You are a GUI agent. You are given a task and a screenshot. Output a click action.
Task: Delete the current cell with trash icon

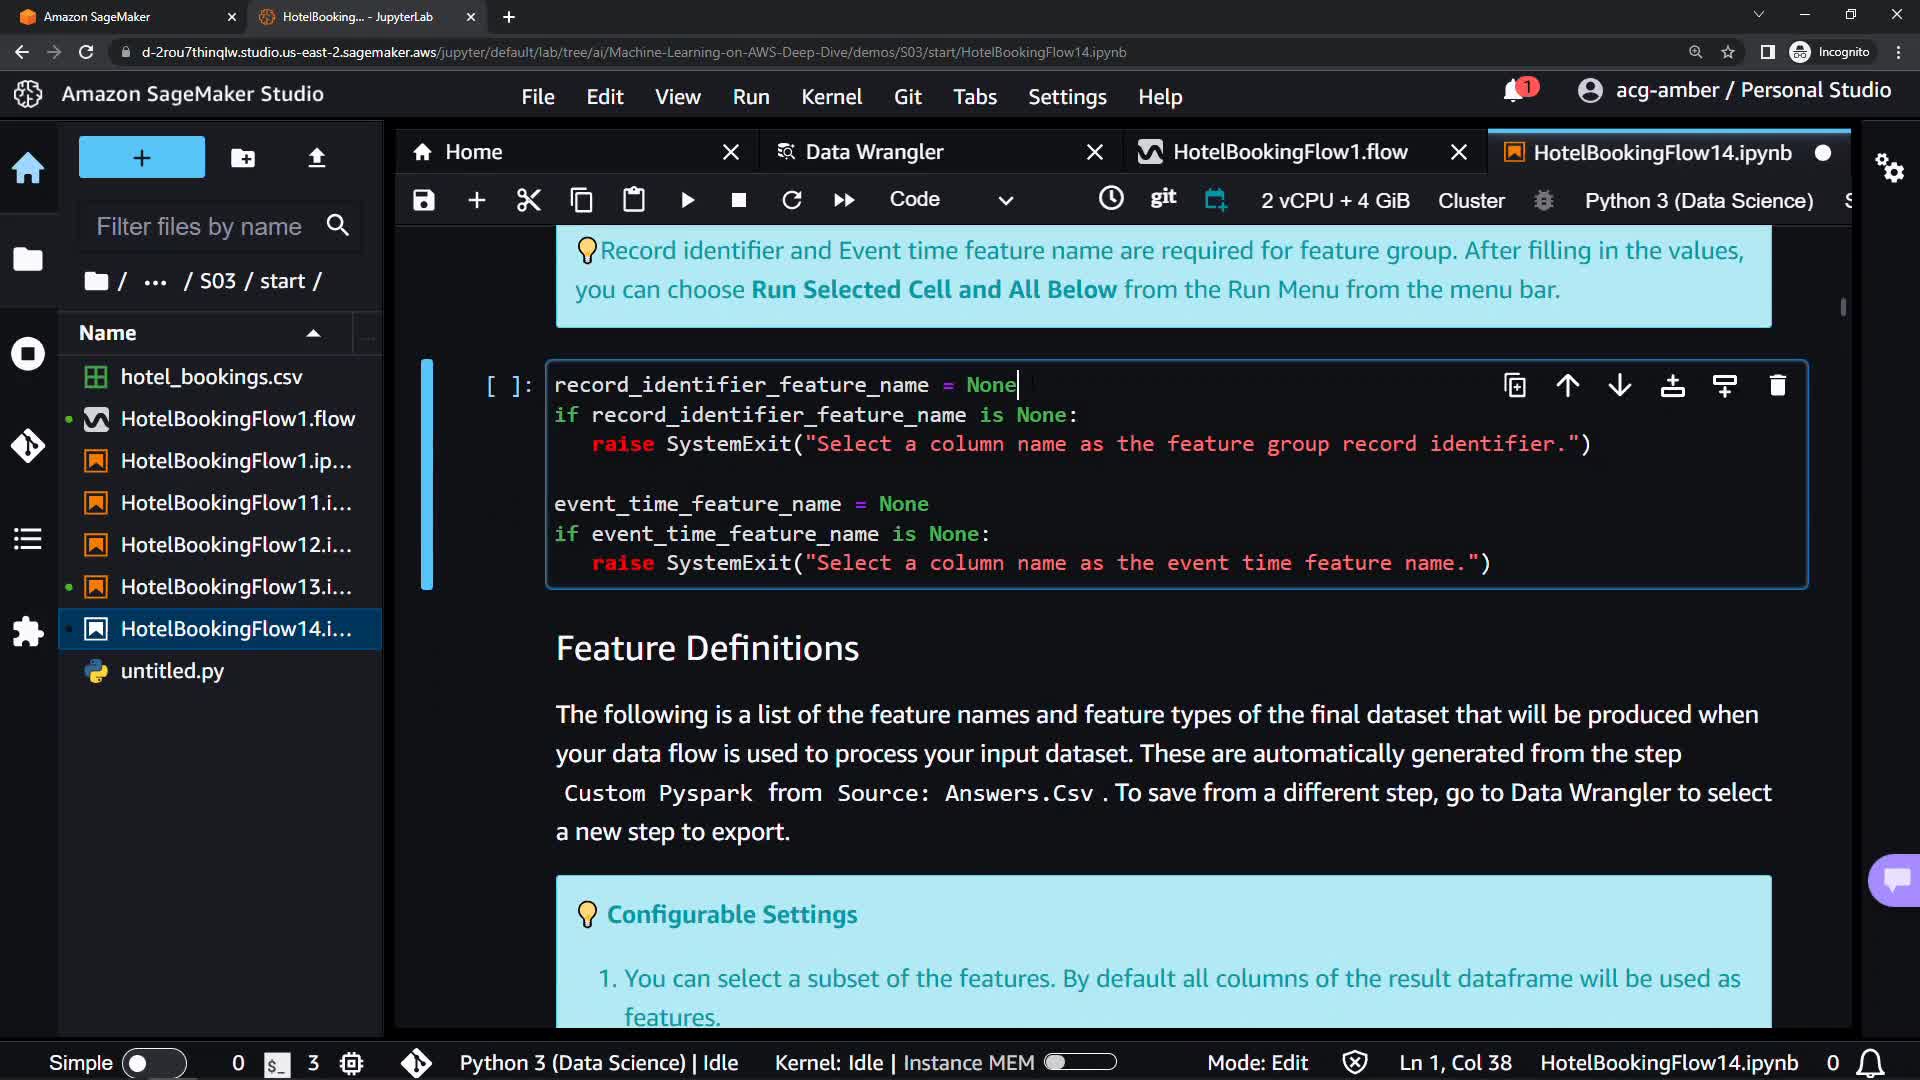(1777, 386)
